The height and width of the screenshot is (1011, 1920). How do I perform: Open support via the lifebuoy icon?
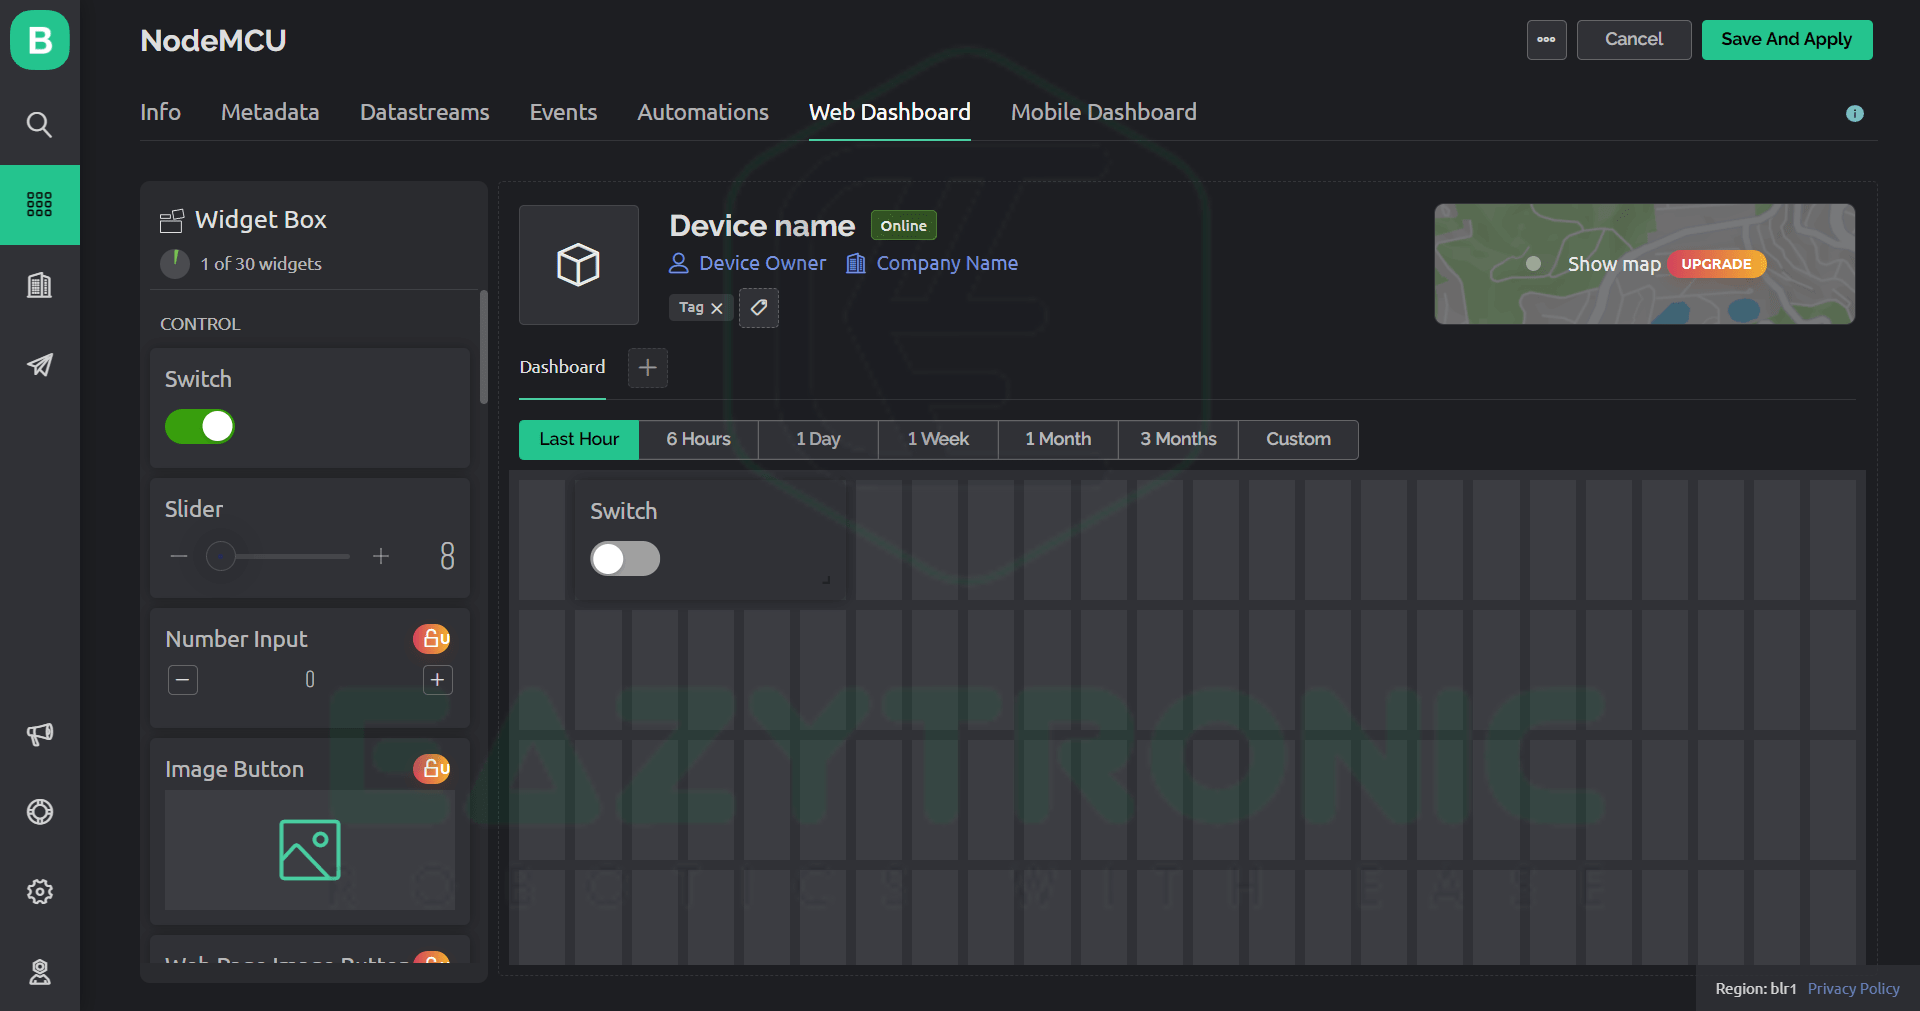tap(39, 812)
